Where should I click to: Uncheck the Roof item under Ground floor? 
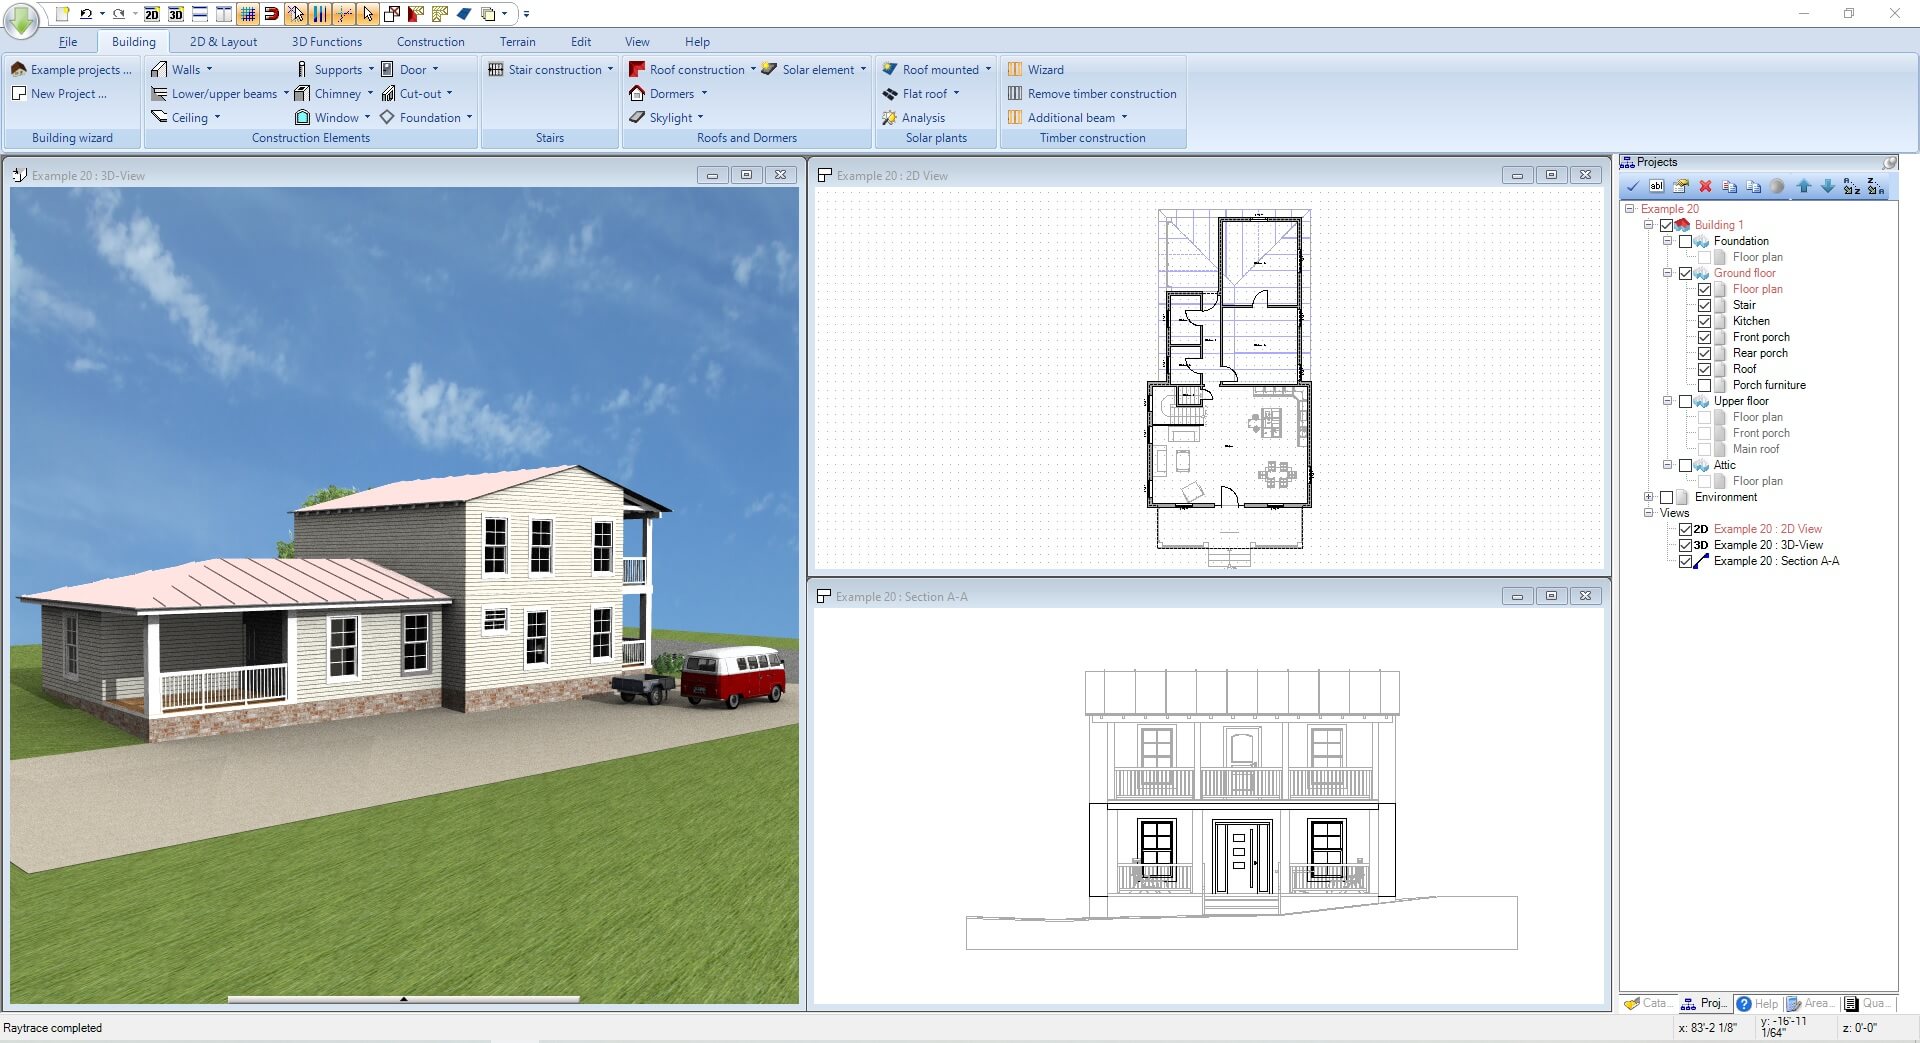[1705, 369]
